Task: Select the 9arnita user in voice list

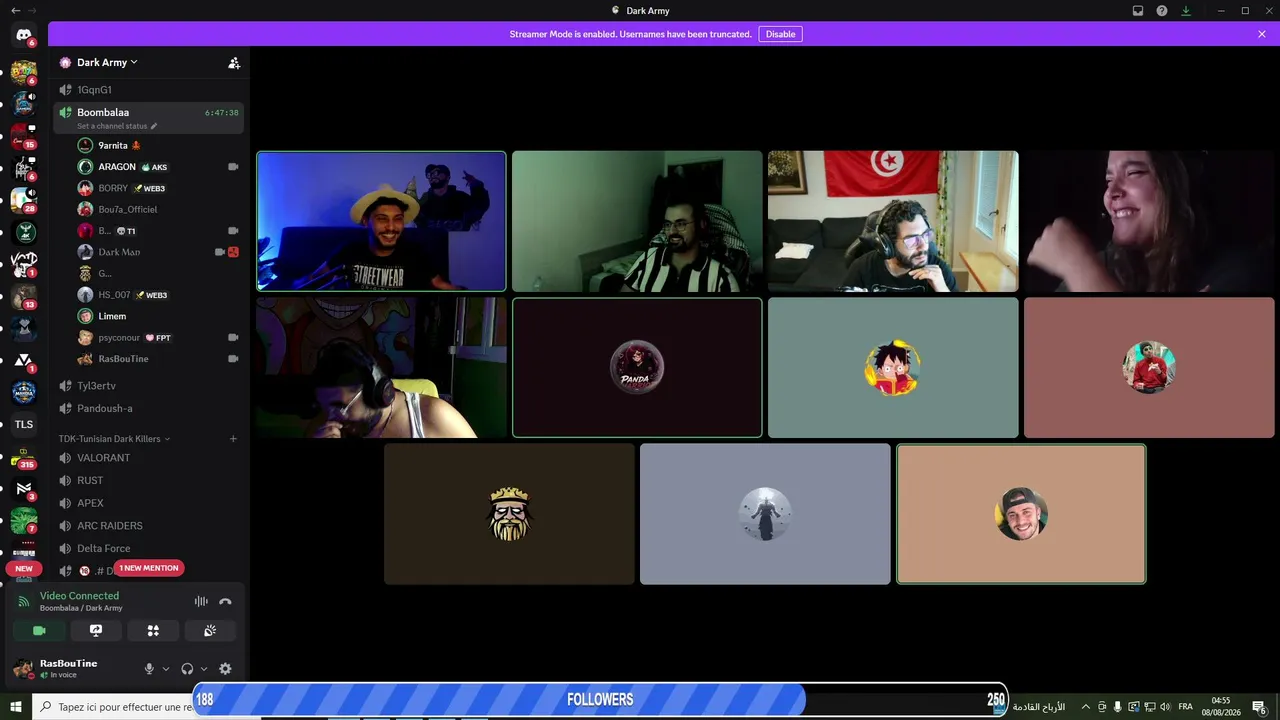Action: pyautogui.click(x=159, y=146)
